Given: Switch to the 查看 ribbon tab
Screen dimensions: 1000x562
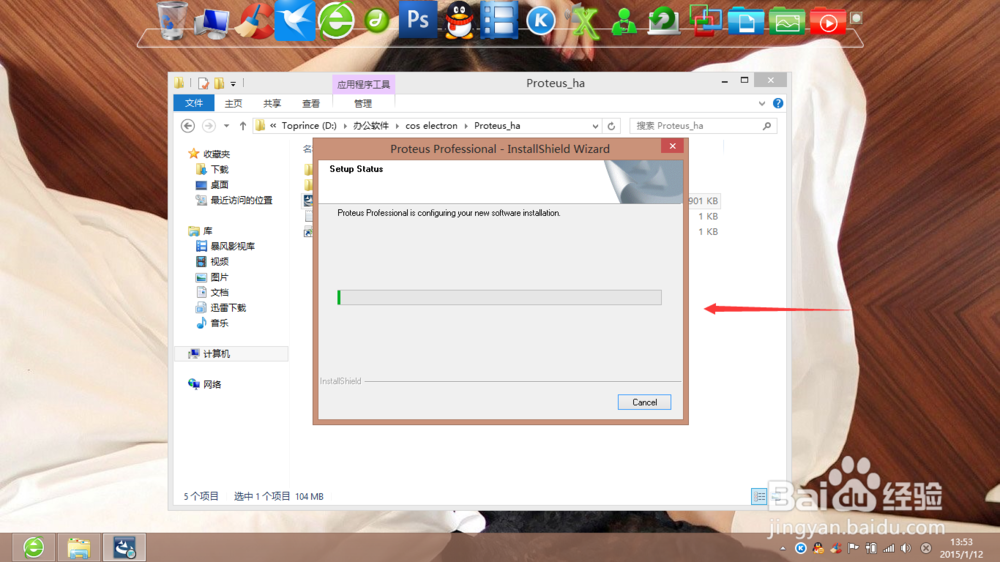Looking at the screenshot, I should click(311, 103).
